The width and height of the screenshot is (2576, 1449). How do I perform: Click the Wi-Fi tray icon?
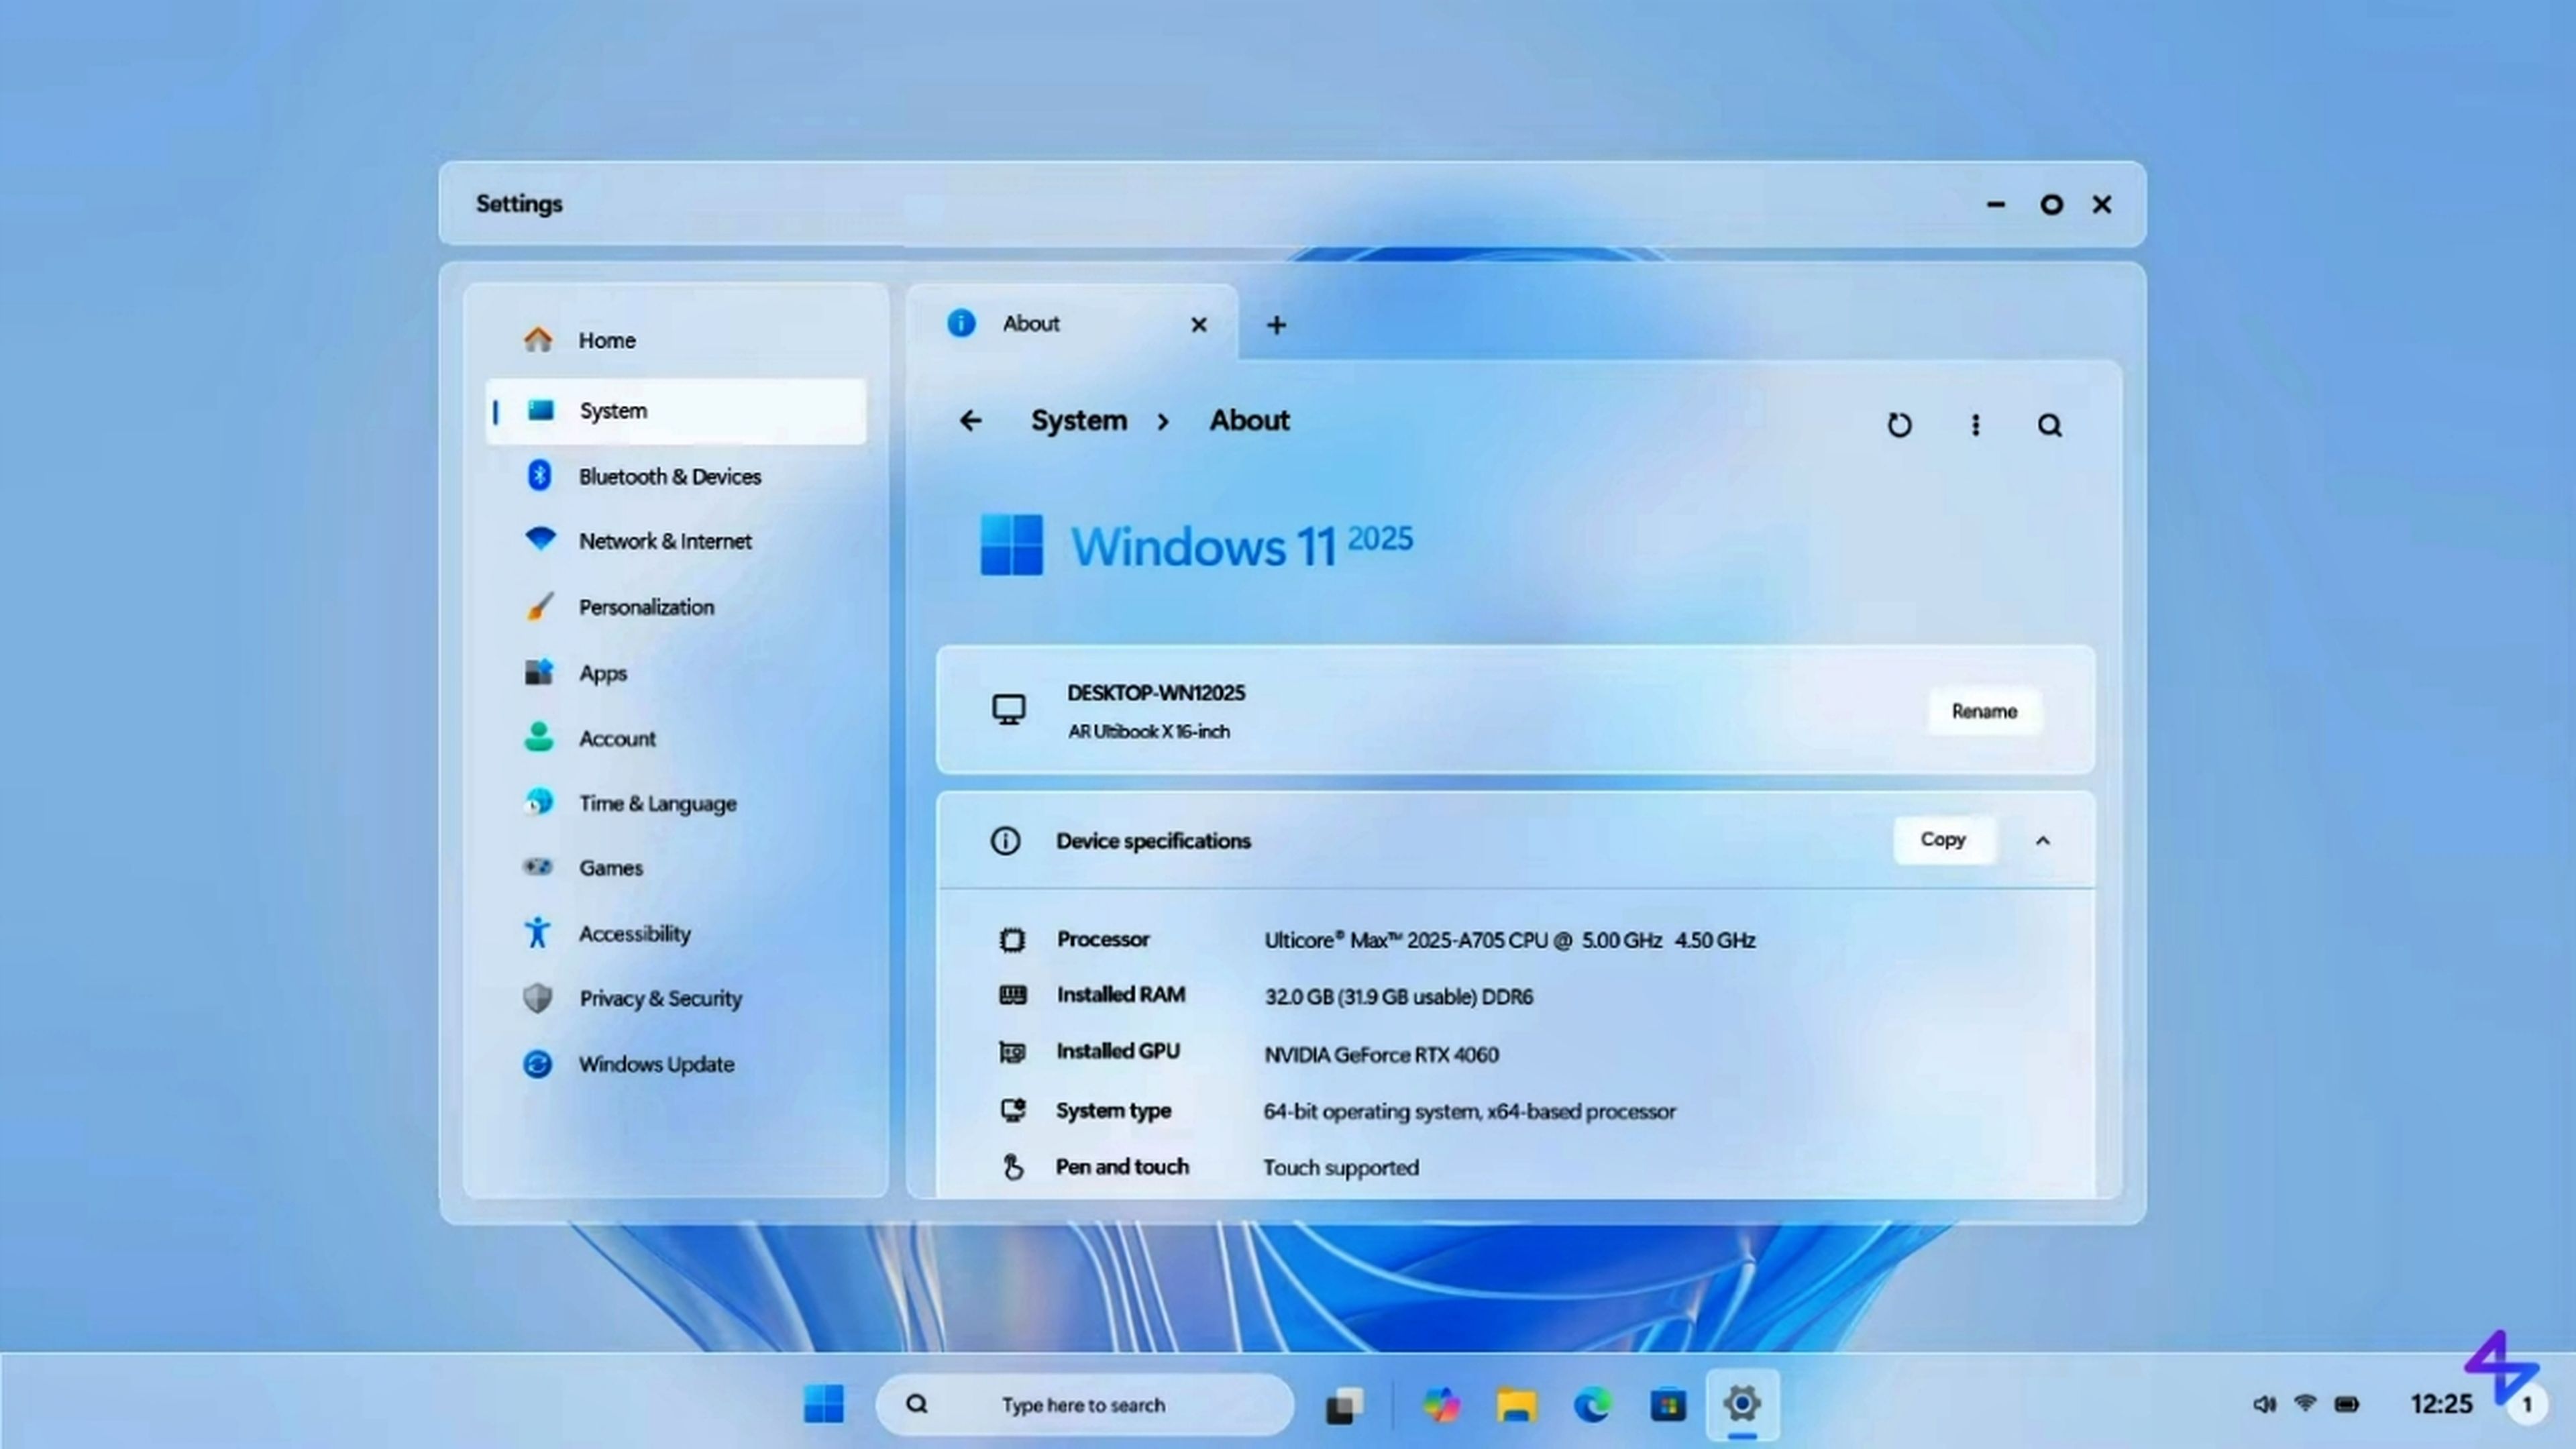[2305, 1404]
